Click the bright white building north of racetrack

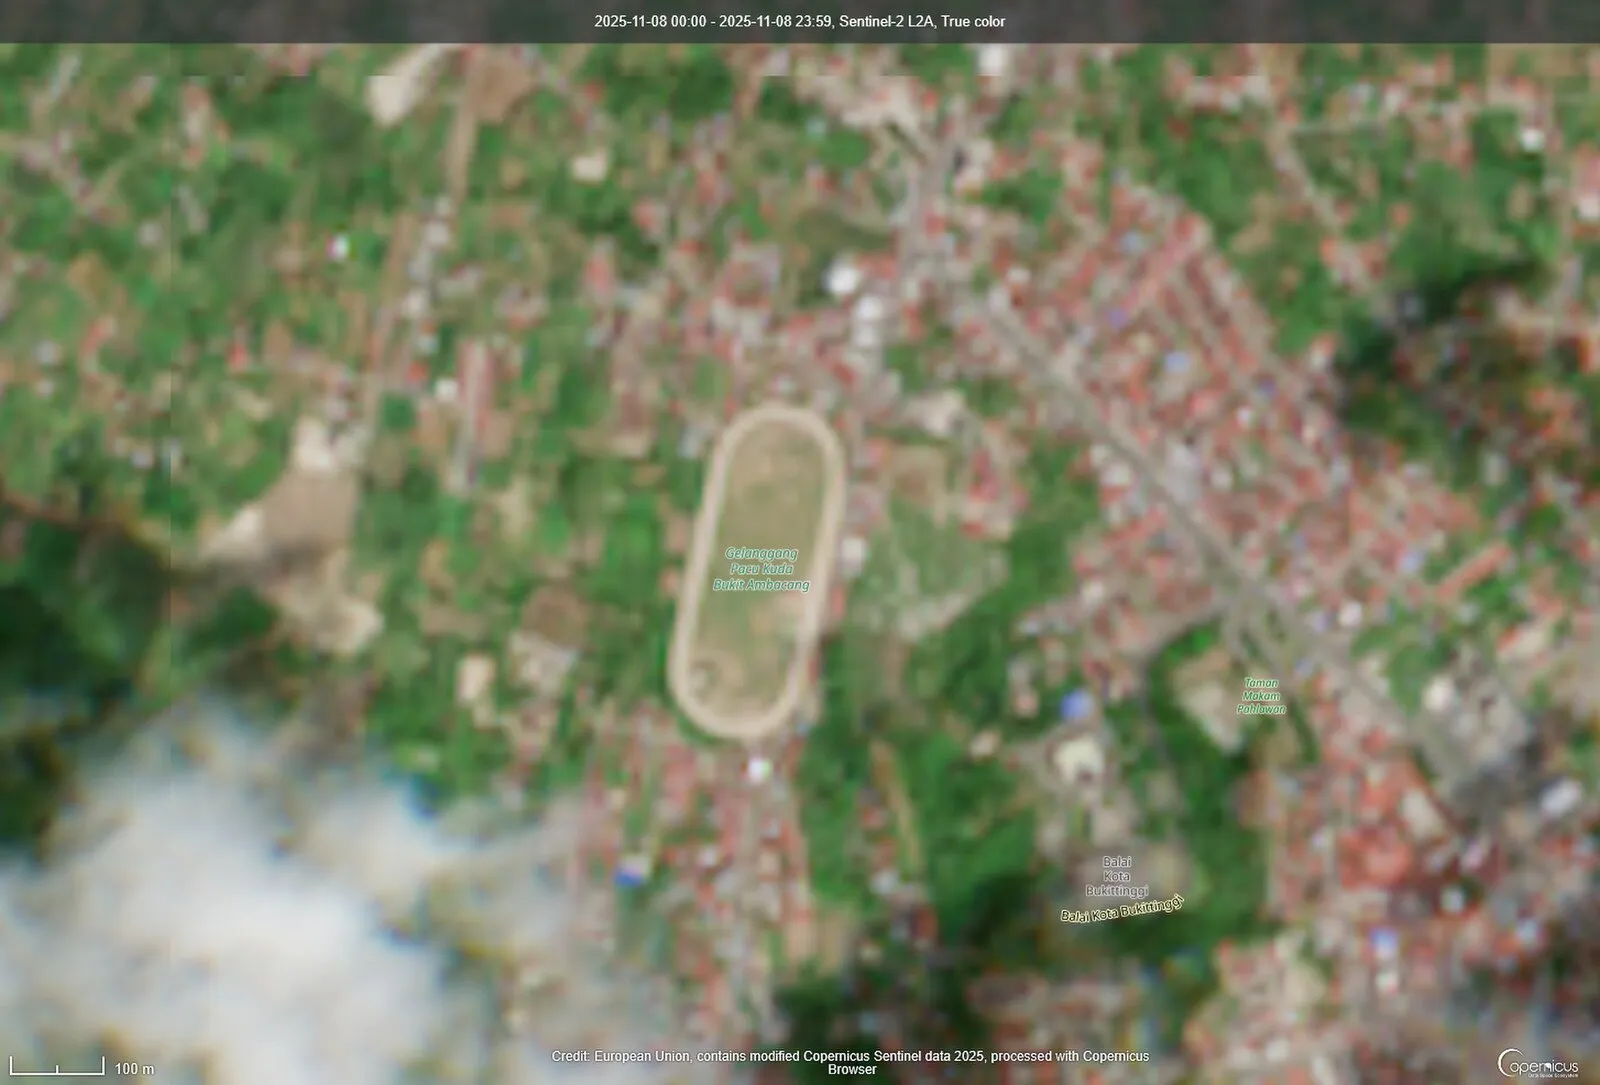[x=842, y=275]
